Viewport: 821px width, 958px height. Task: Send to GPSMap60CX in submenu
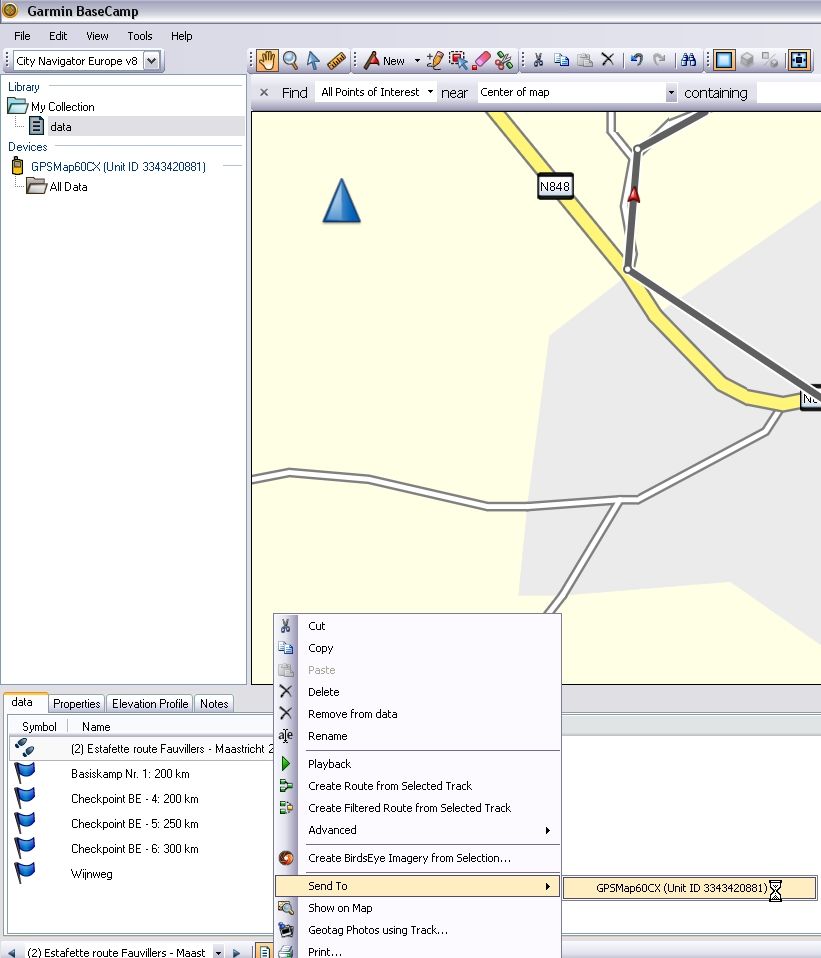[689, 888]
